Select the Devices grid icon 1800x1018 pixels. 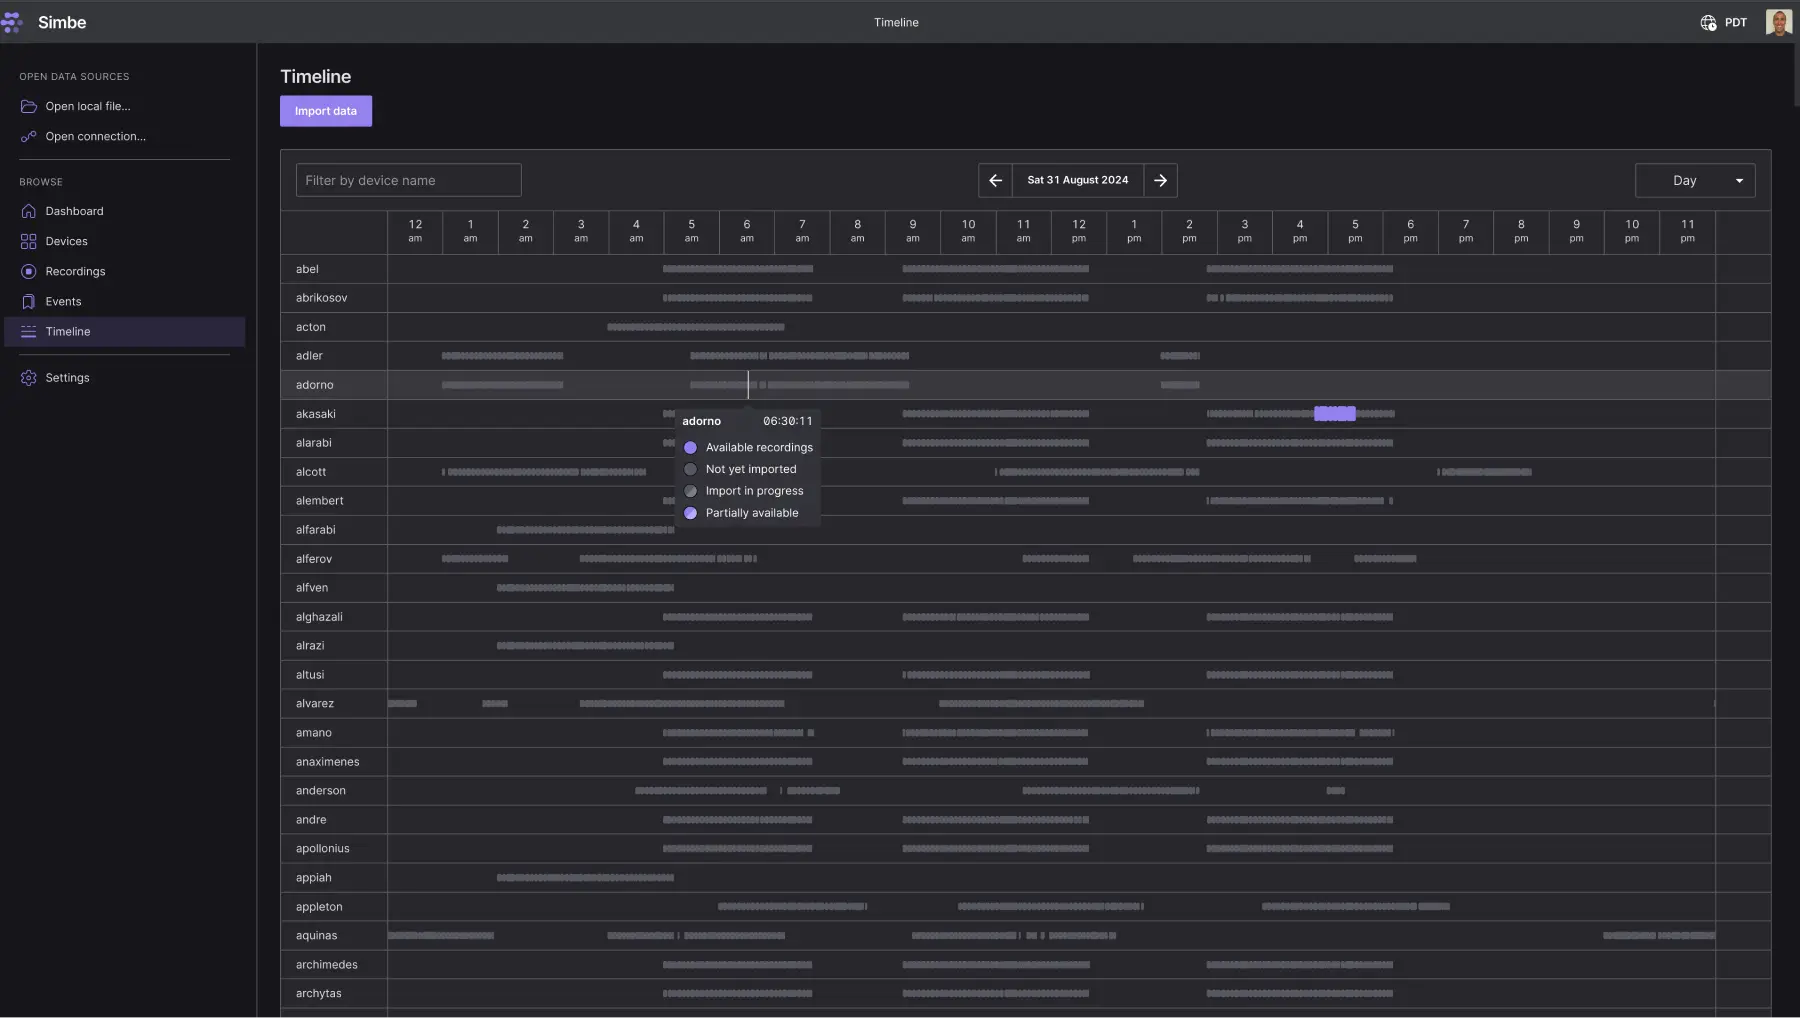point(29,241)
